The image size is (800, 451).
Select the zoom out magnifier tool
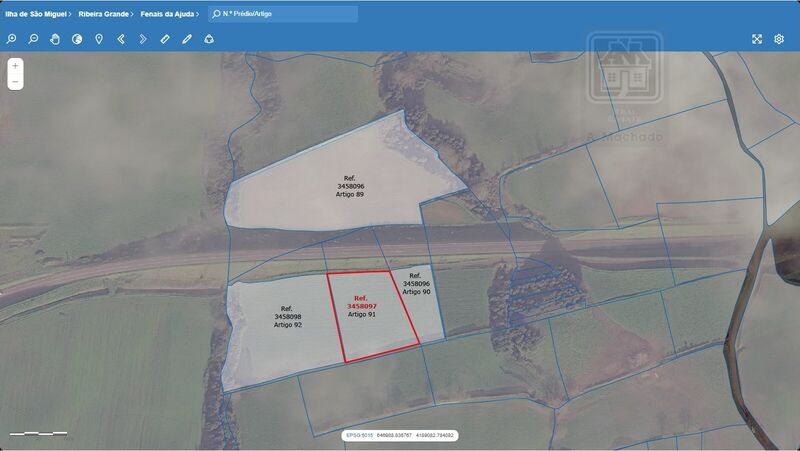(x=33, y=39)
